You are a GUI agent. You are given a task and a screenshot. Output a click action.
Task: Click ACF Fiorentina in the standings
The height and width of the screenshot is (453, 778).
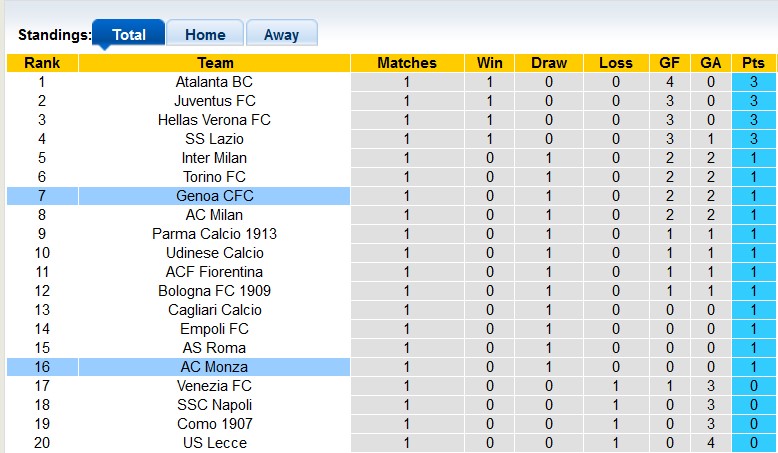(214, 272)
